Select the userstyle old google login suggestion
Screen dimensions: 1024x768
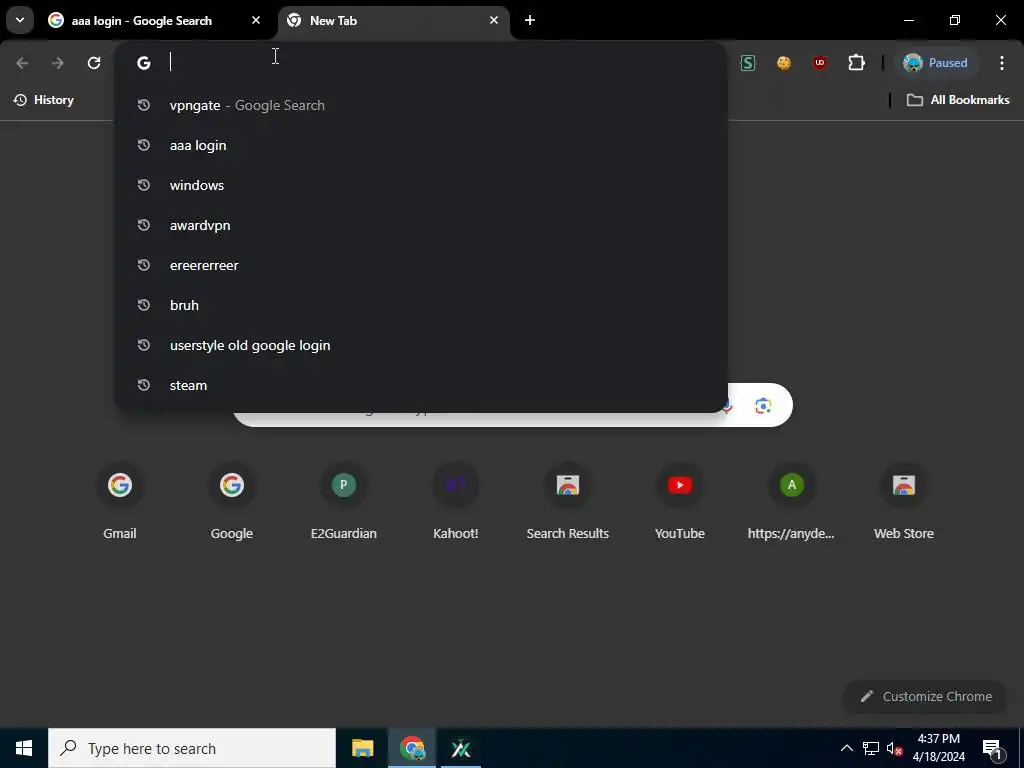click(421, 345)
